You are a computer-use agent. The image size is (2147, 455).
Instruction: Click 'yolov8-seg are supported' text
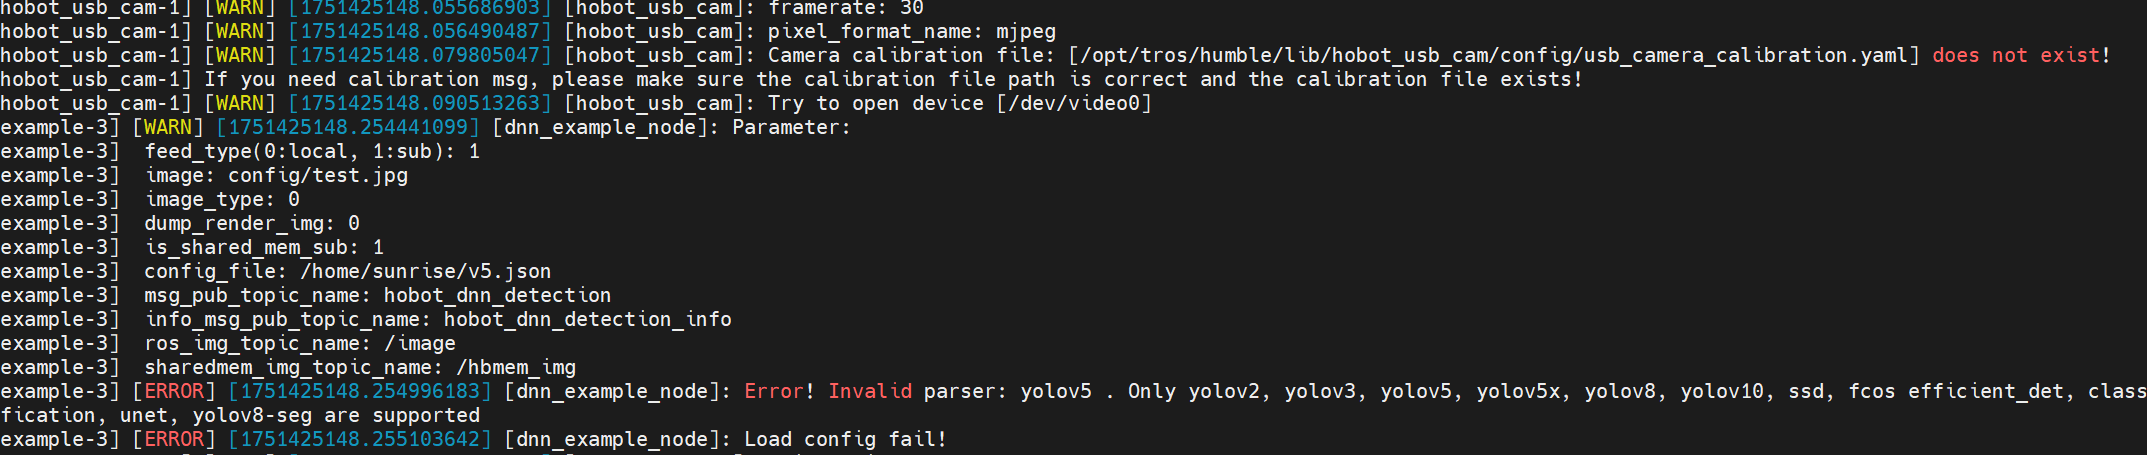[x=336, y=416]
